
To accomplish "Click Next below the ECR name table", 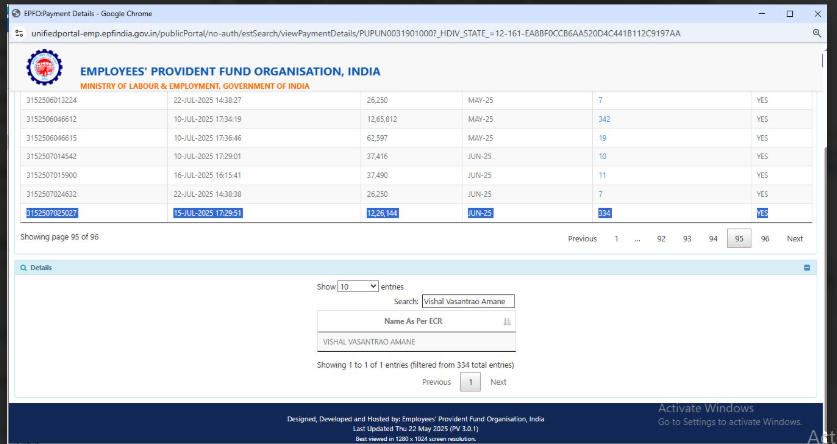I will click(x=498, y=382).
